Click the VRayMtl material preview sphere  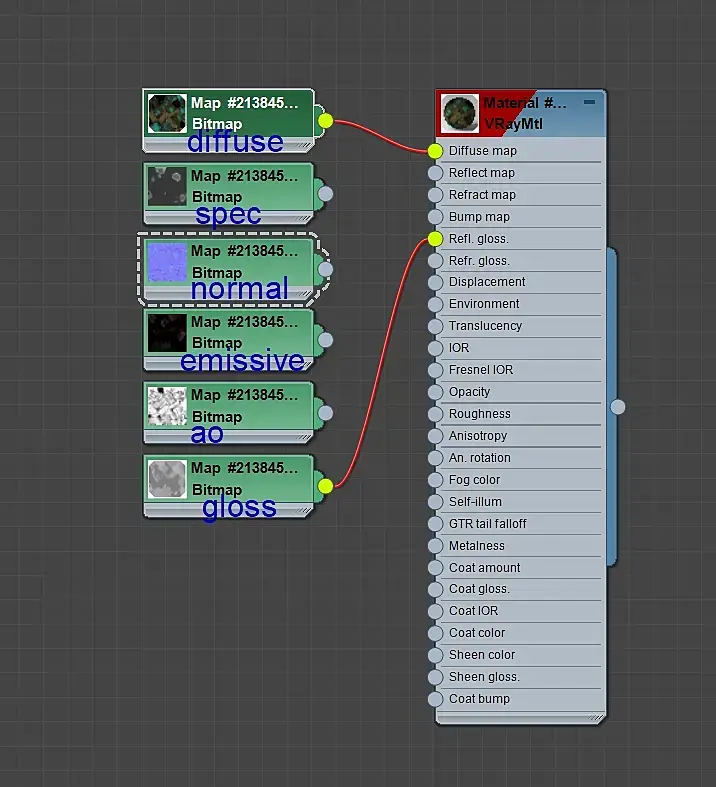[460, 114]
